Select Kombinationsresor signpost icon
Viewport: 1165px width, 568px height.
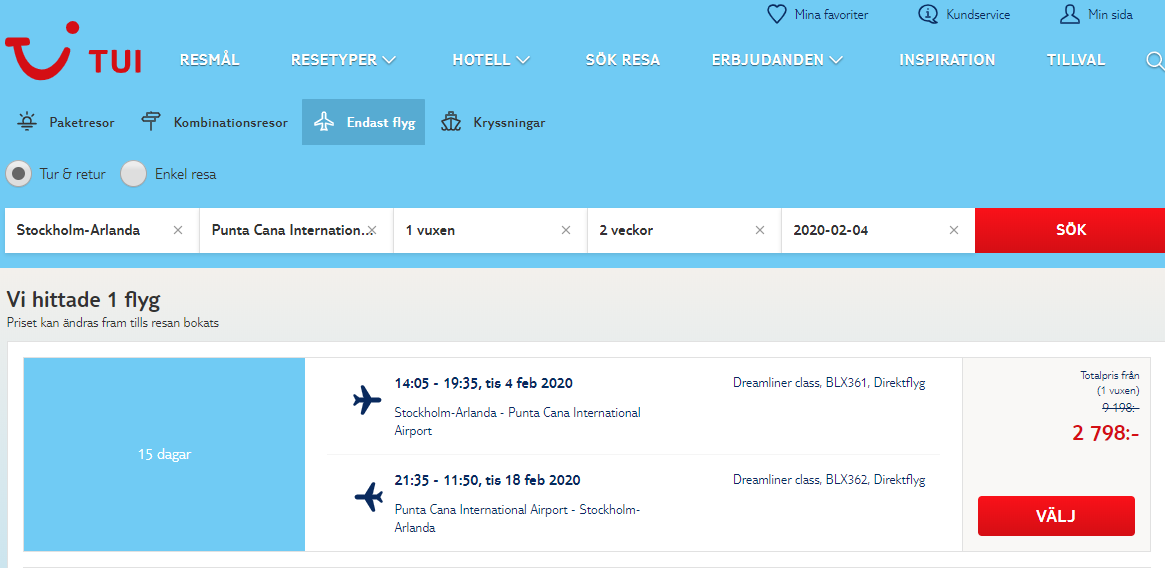point(151,122)
